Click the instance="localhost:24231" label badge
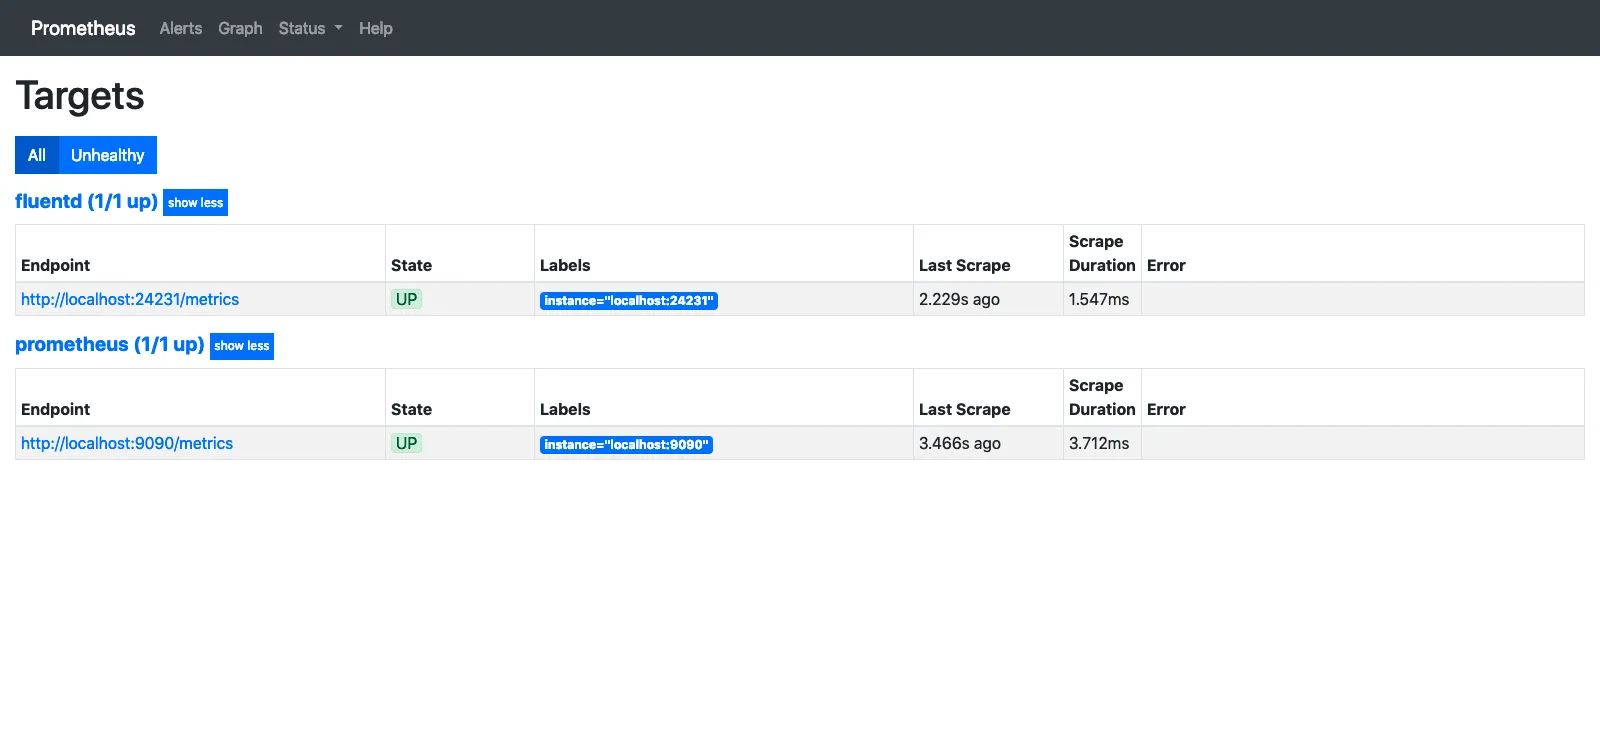Viewport: 1600px width, 740px height. [x=628, y=300]
